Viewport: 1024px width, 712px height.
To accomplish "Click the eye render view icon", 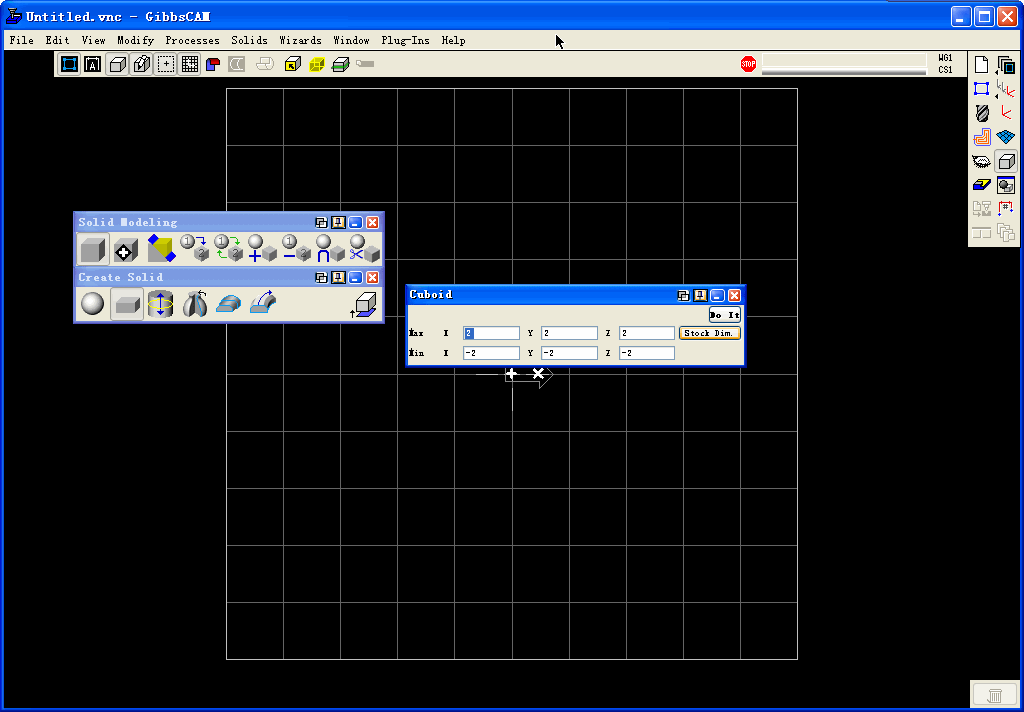I will click(x=982, y=161).
